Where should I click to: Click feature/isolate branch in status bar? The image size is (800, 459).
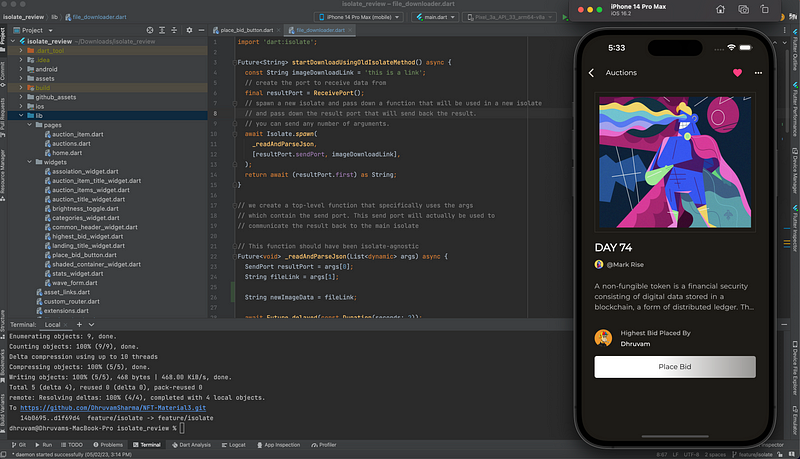coord(752,454)
